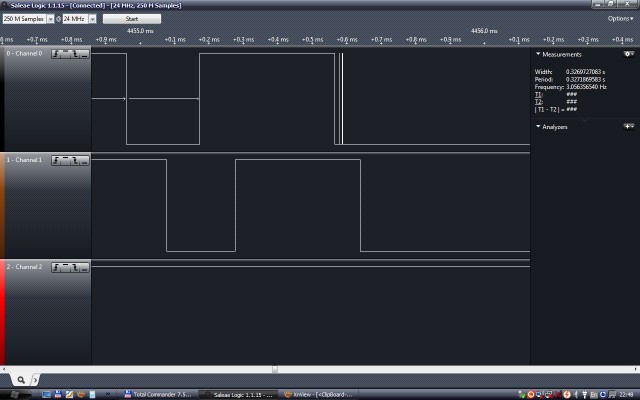Click the Period measurement value

click(x=585, y=79)
